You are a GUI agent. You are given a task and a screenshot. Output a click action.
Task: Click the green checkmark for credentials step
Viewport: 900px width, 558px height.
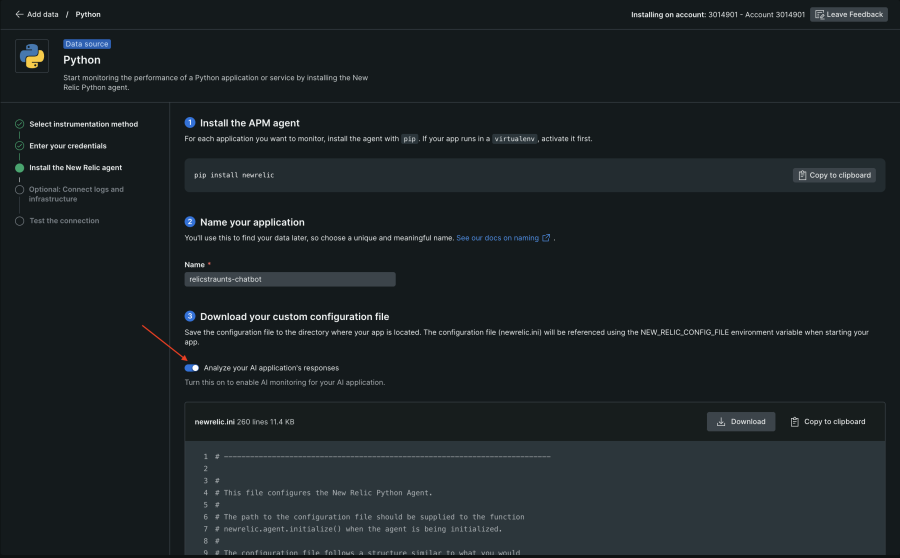point(19,146)
